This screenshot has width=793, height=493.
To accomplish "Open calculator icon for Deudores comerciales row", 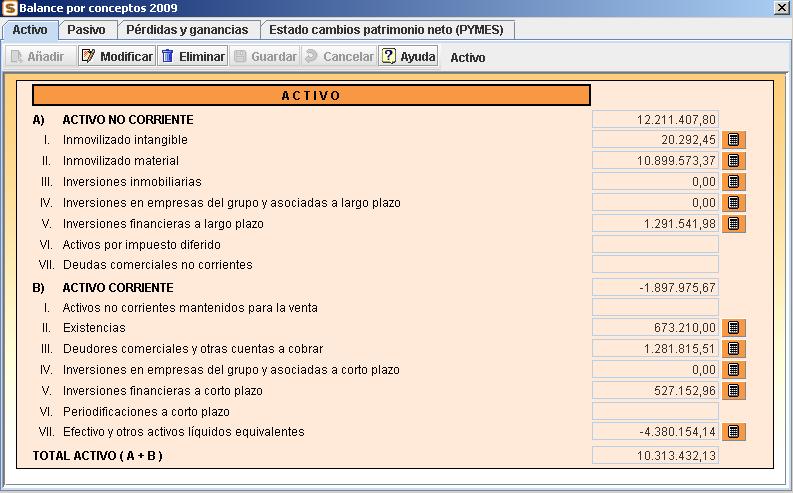I will pos(734,349).
